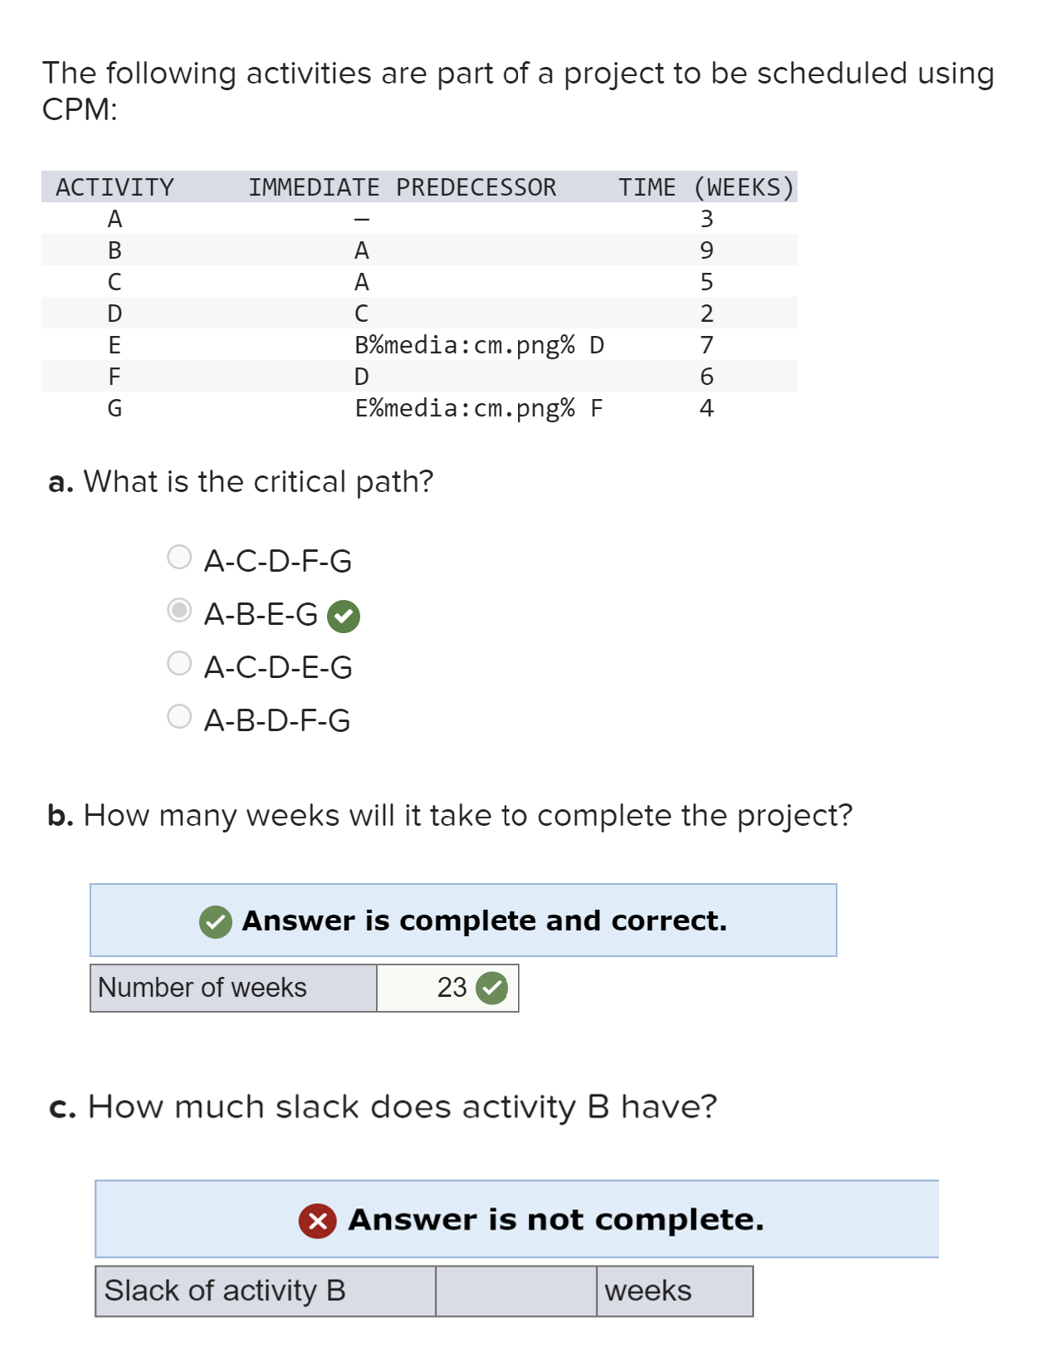1040x1352 pixels.
Task: Select the TIME (WEEKS) column header
Action: point(705,187)
